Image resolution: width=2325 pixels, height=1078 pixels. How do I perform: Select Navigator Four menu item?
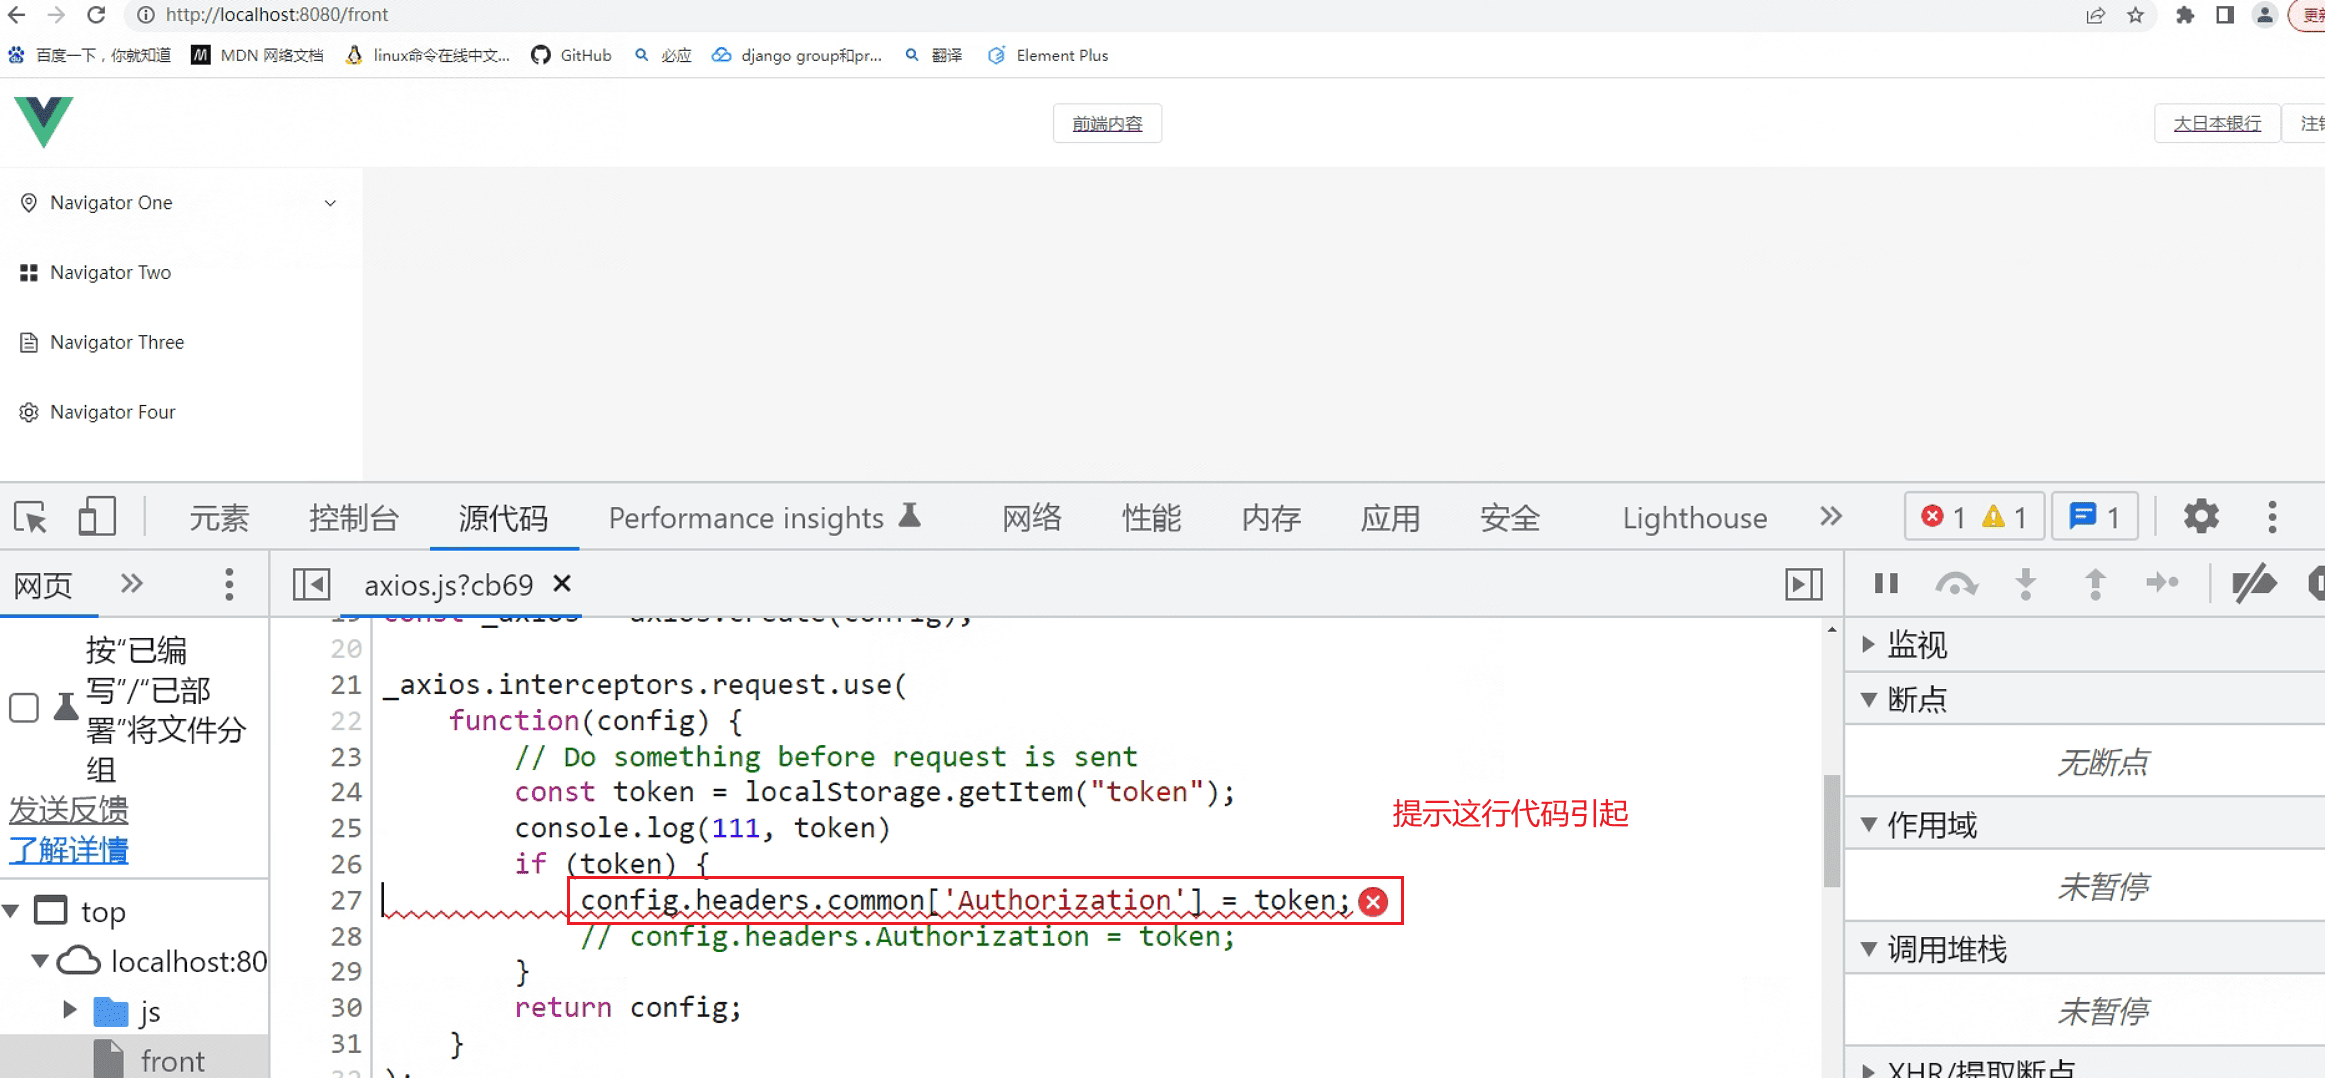181,412
